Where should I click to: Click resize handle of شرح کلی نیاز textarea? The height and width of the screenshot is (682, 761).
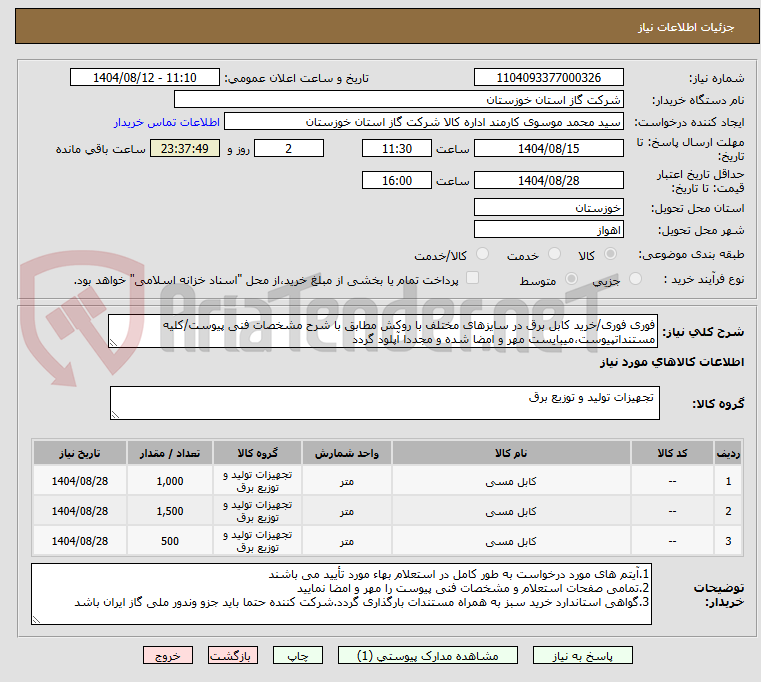click(113, 343)
